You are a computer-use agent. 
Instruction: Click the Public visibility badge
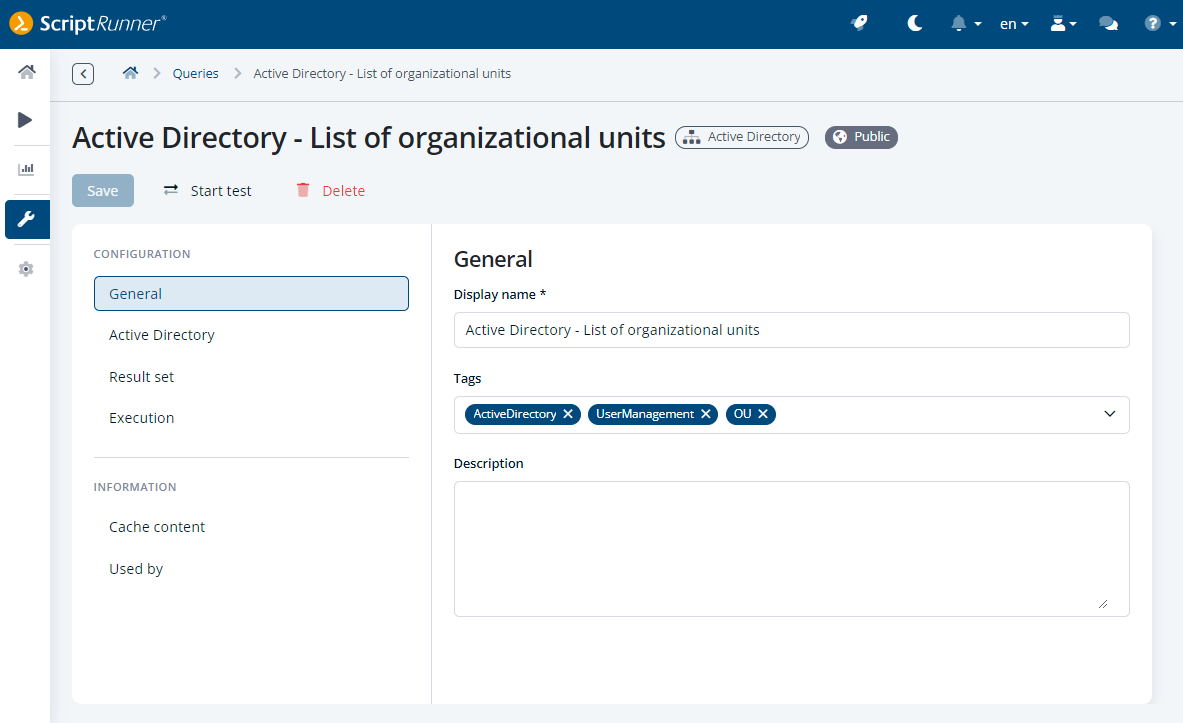(x=861, y=137)
